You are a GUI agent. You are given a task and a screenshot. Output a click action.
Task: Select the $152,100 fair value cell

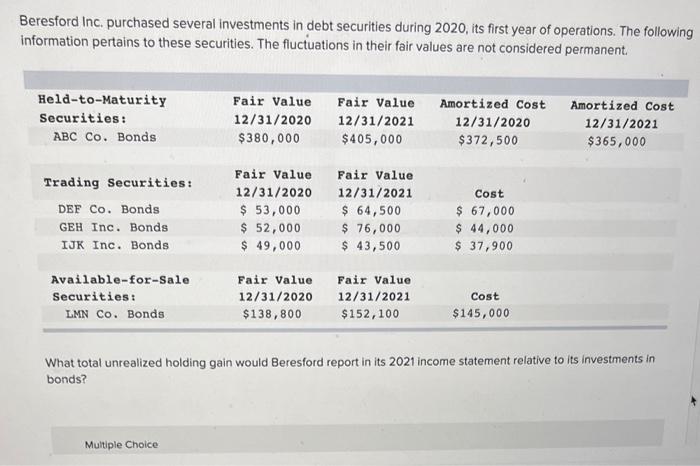tap(375, 314)
